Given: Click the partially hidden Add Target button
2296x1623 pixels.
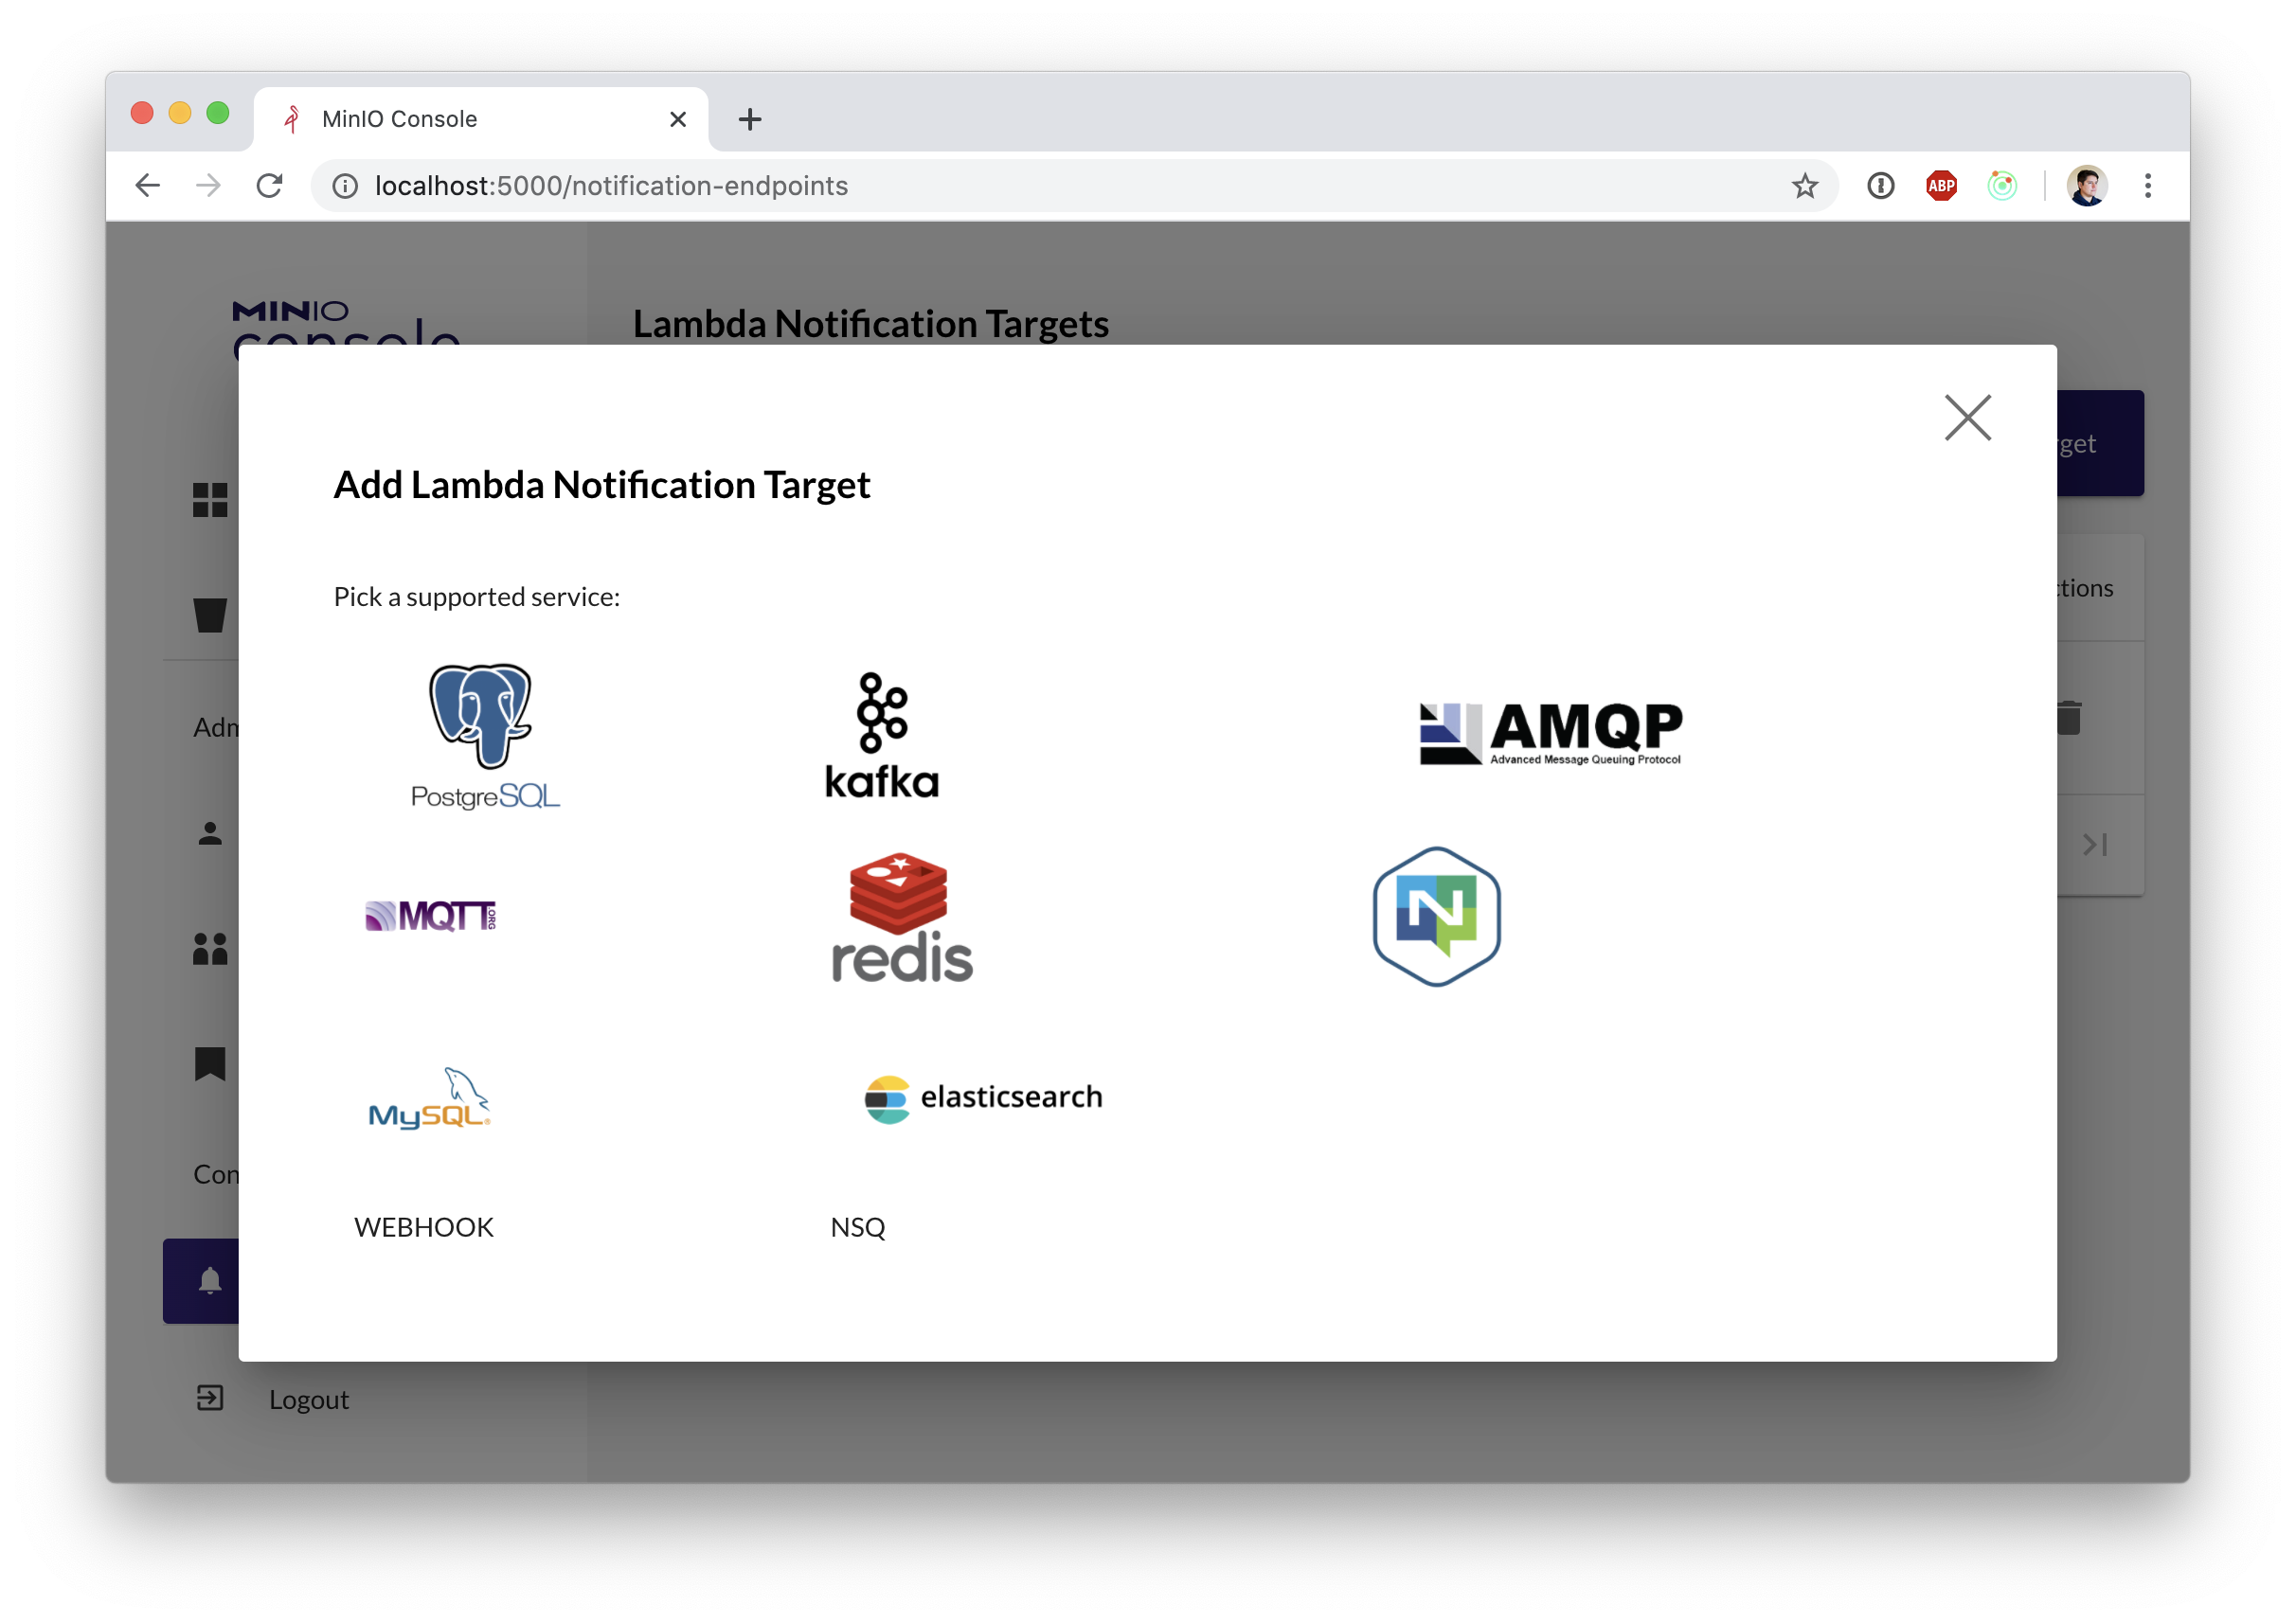Looking at the screenshot, I should pos(2100,443).
